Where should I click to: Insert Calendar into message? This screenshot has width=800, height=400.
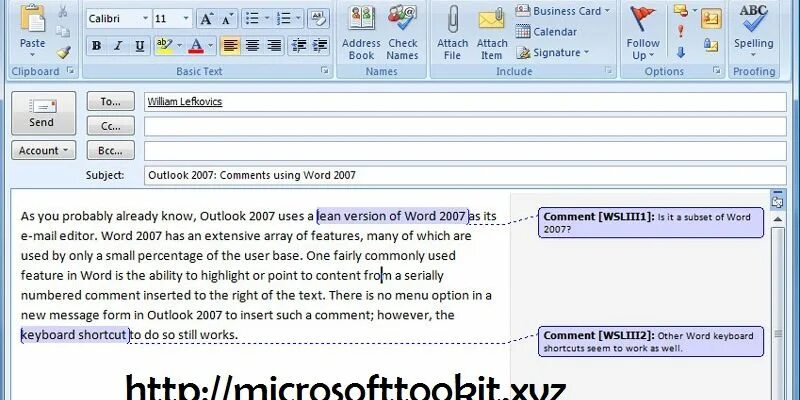546,32
